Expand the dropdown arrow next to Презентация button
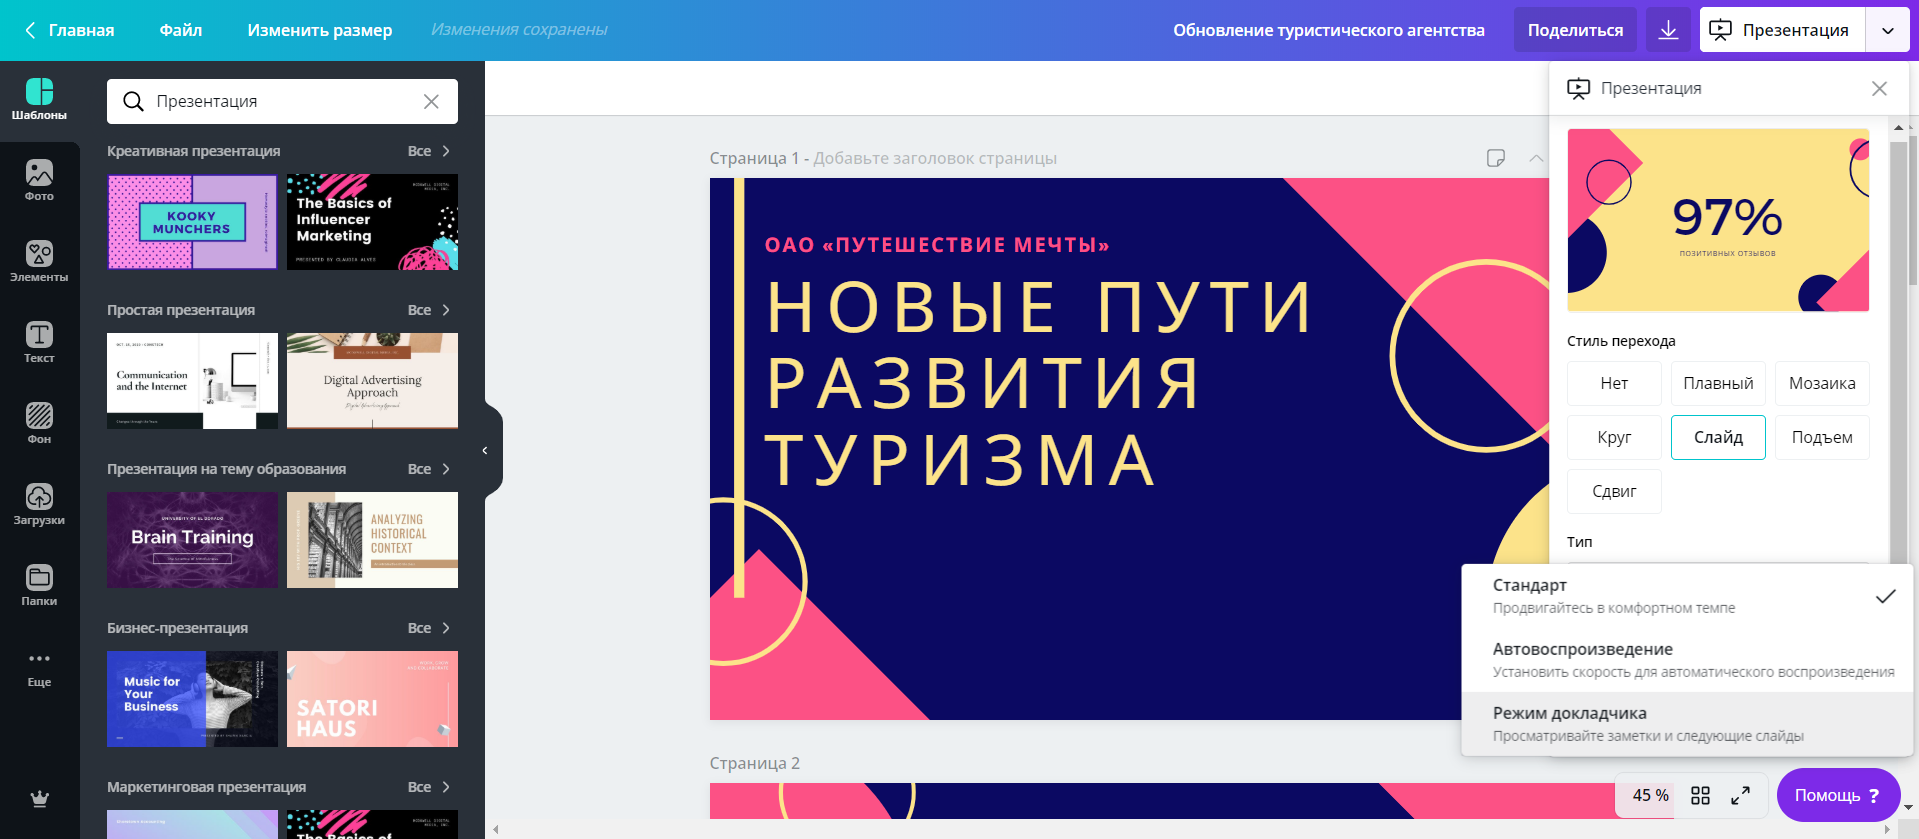This screenshot has height=839, width=1919. tap(1887, 30)
